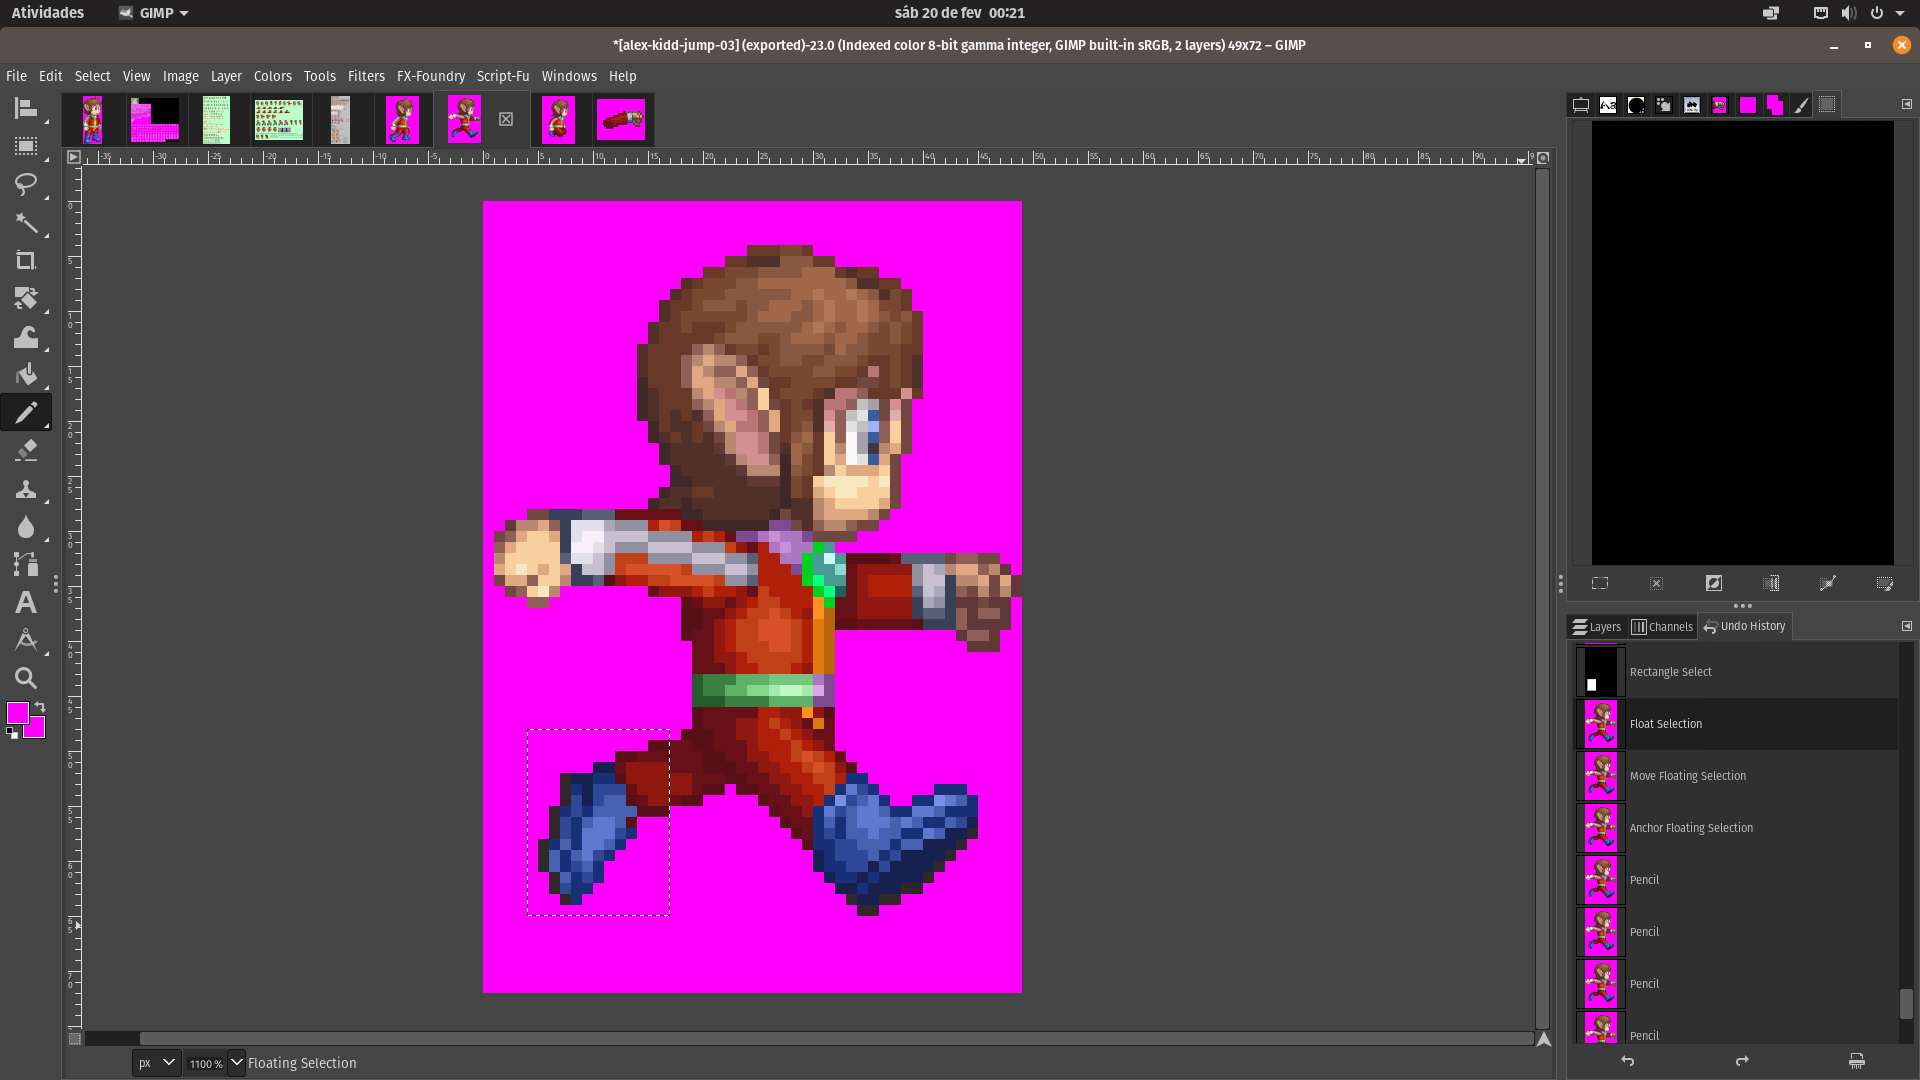The width and height of the screenshot is (1920, 1080).
Task: Open ruler corner image menu
Action: [x=74, y=157]
